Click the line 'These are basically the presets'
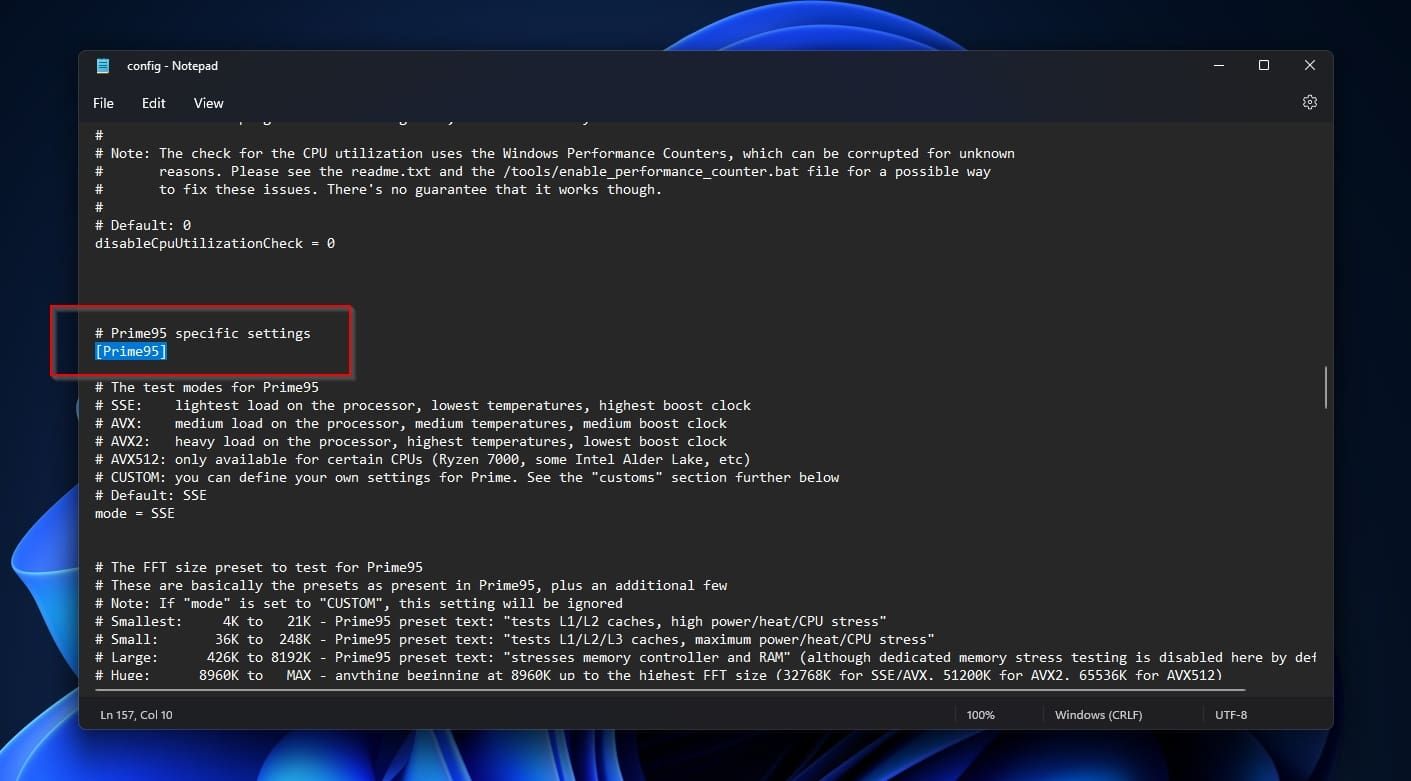The height and width of the screenshot is (781, 1411). 411,585
